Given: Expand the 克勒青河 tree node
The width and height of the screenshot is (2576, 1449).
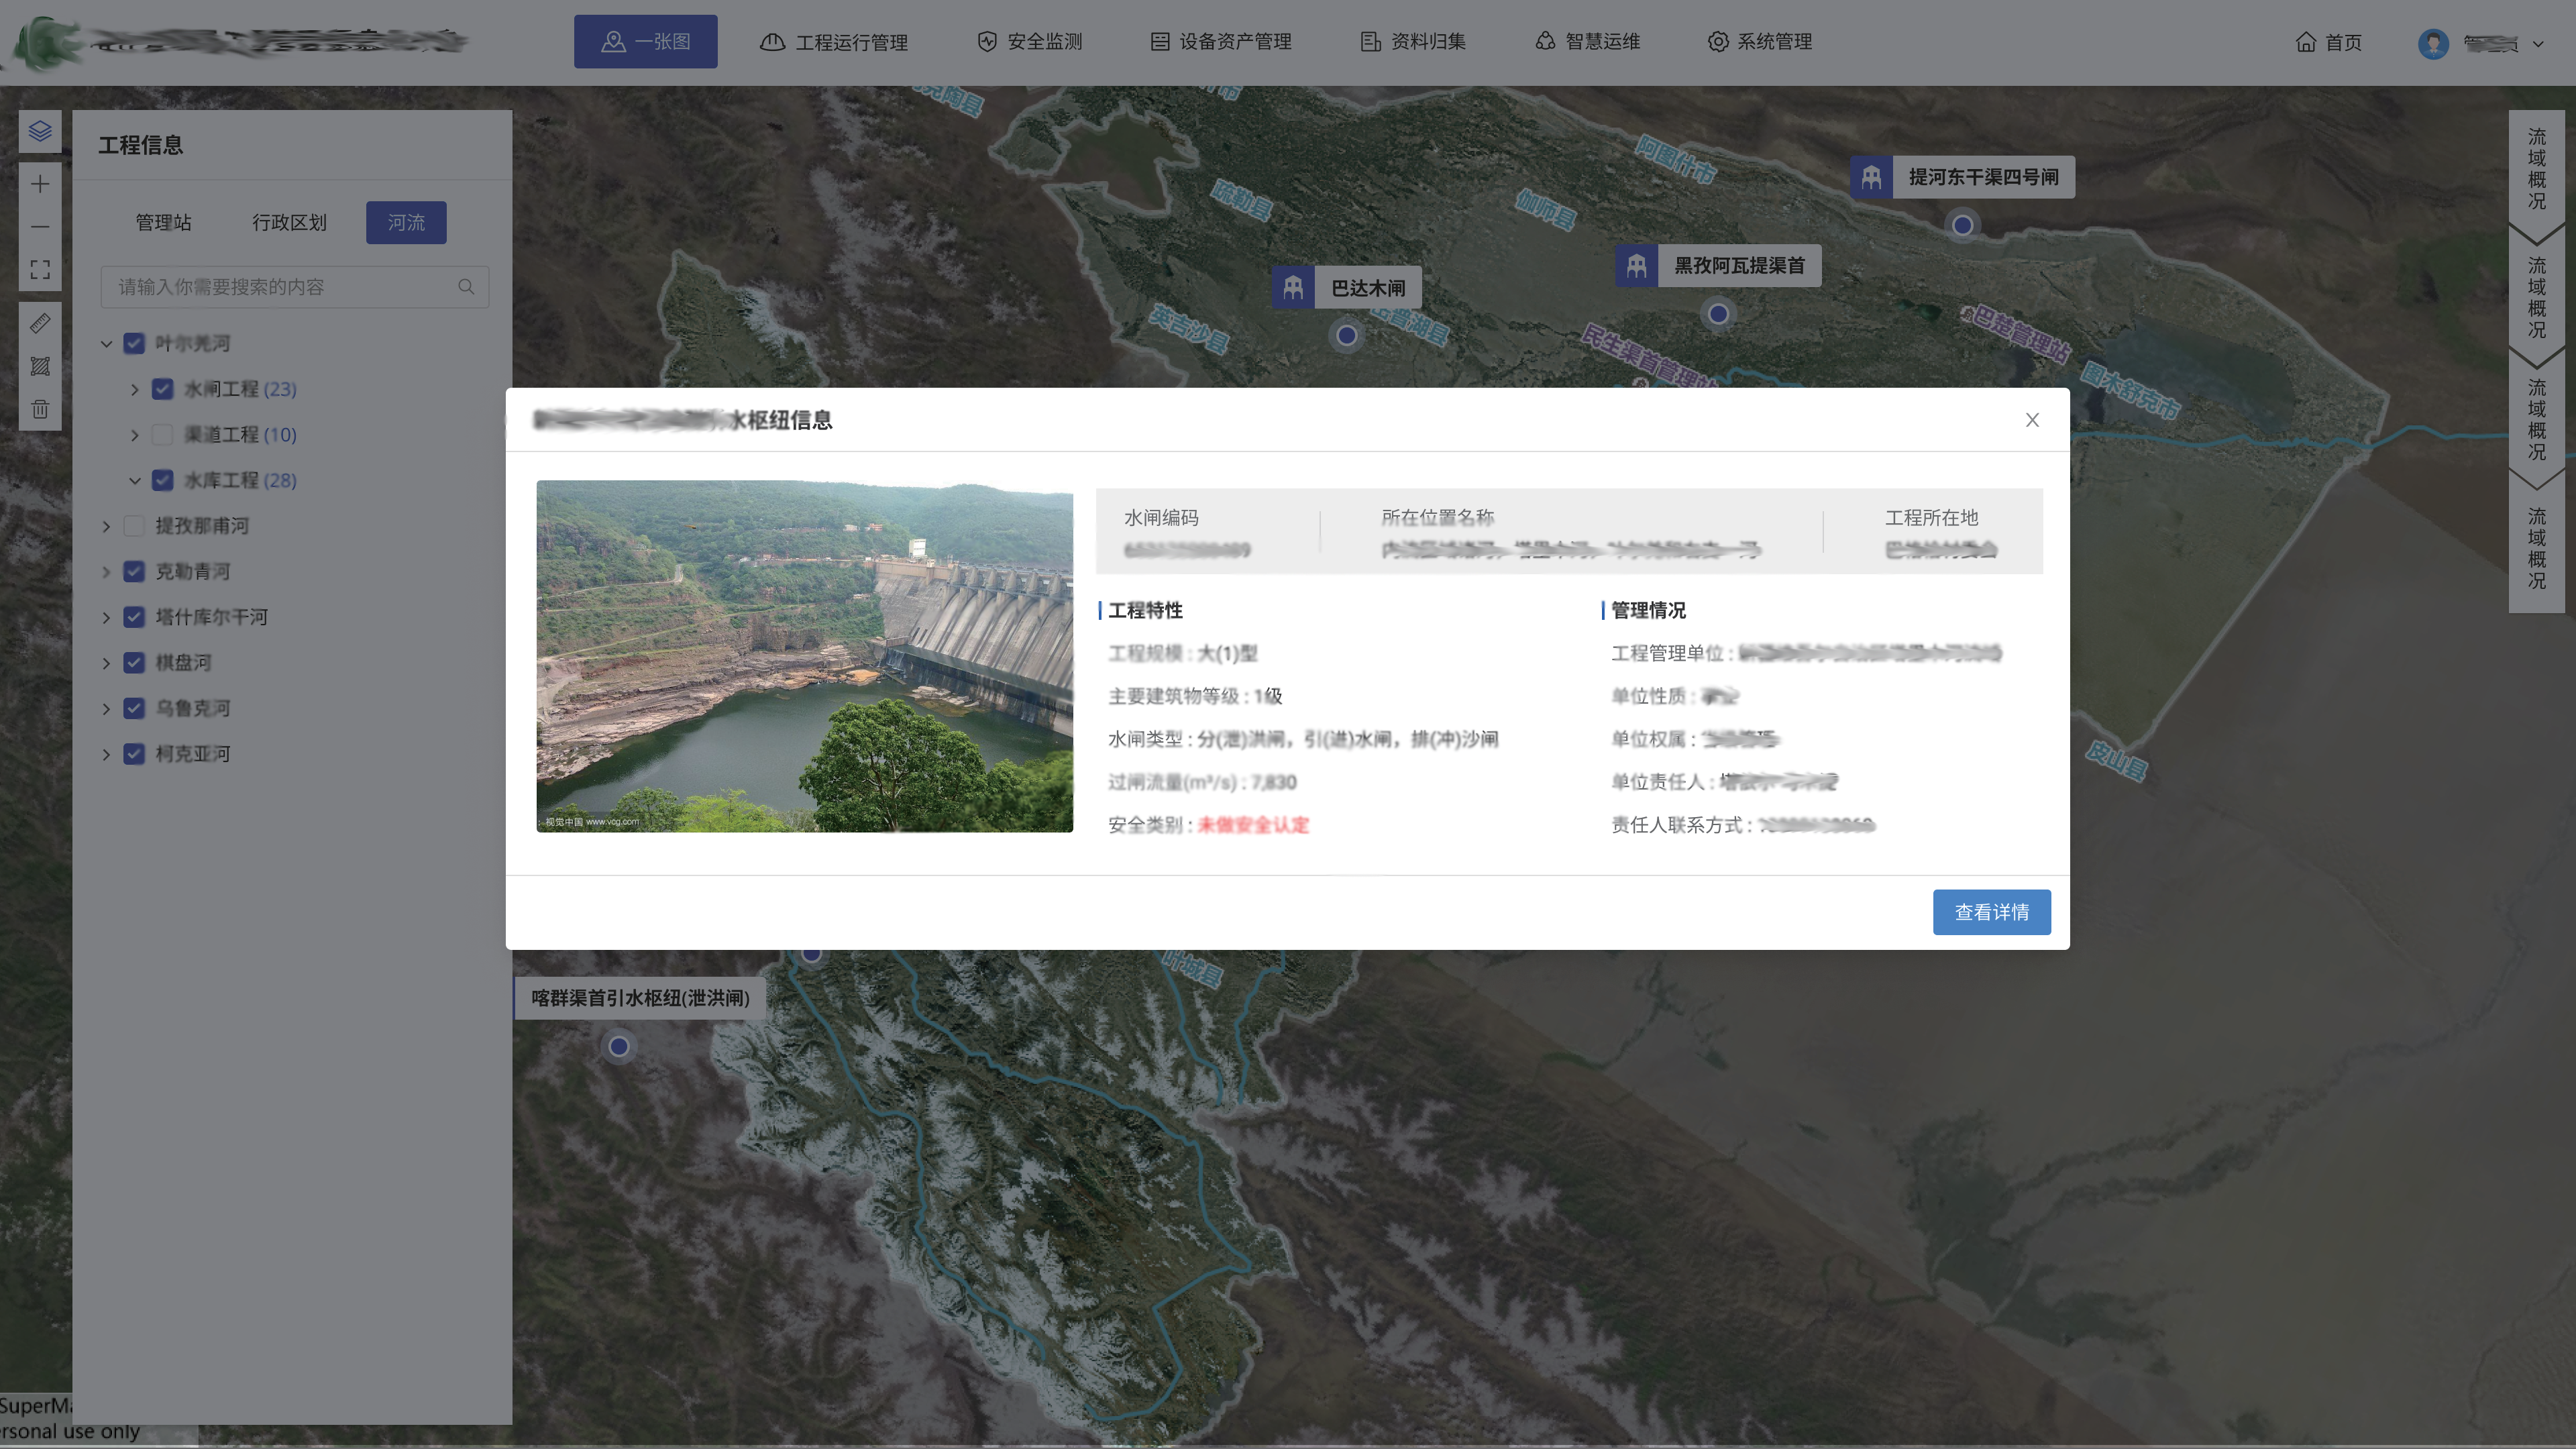Looking at the screenshot, I should (106, 572).
